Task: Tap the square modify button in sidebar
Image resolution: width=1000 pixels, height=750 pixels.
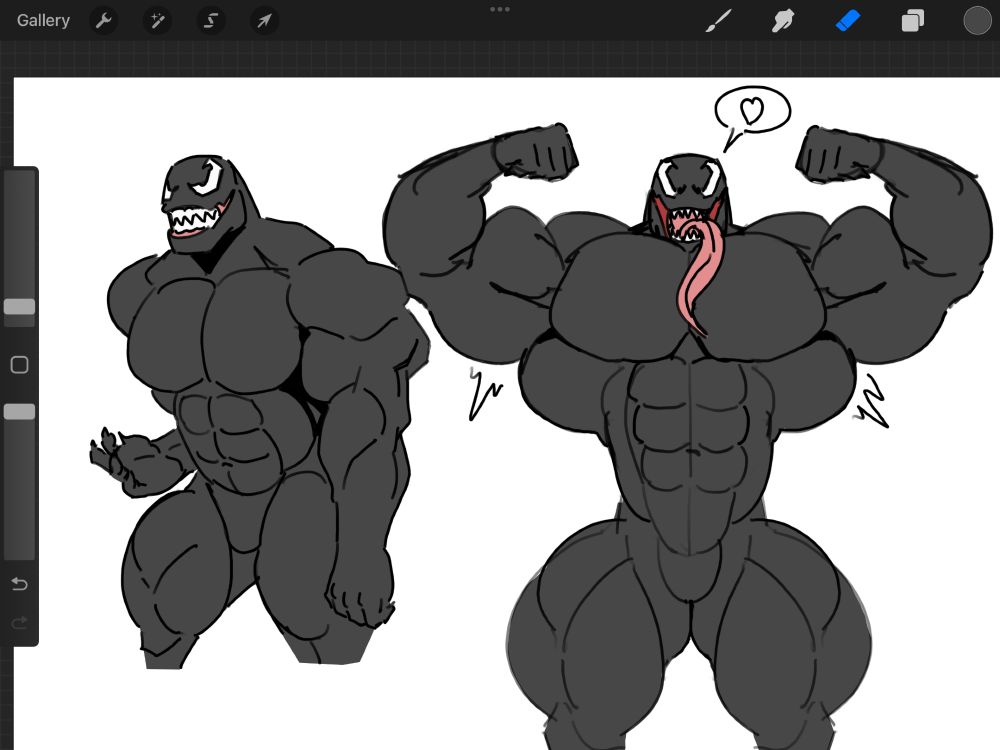Action: pos(20,365)
